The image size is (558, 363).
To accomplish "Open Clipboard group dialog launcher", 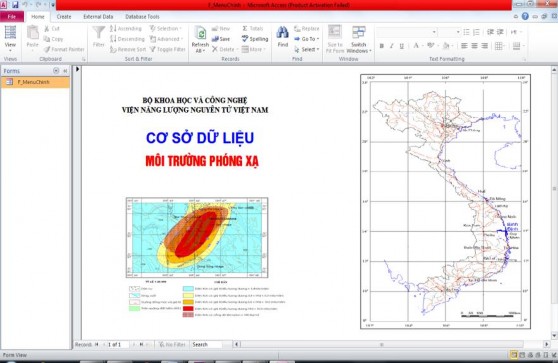I will 84,59.
